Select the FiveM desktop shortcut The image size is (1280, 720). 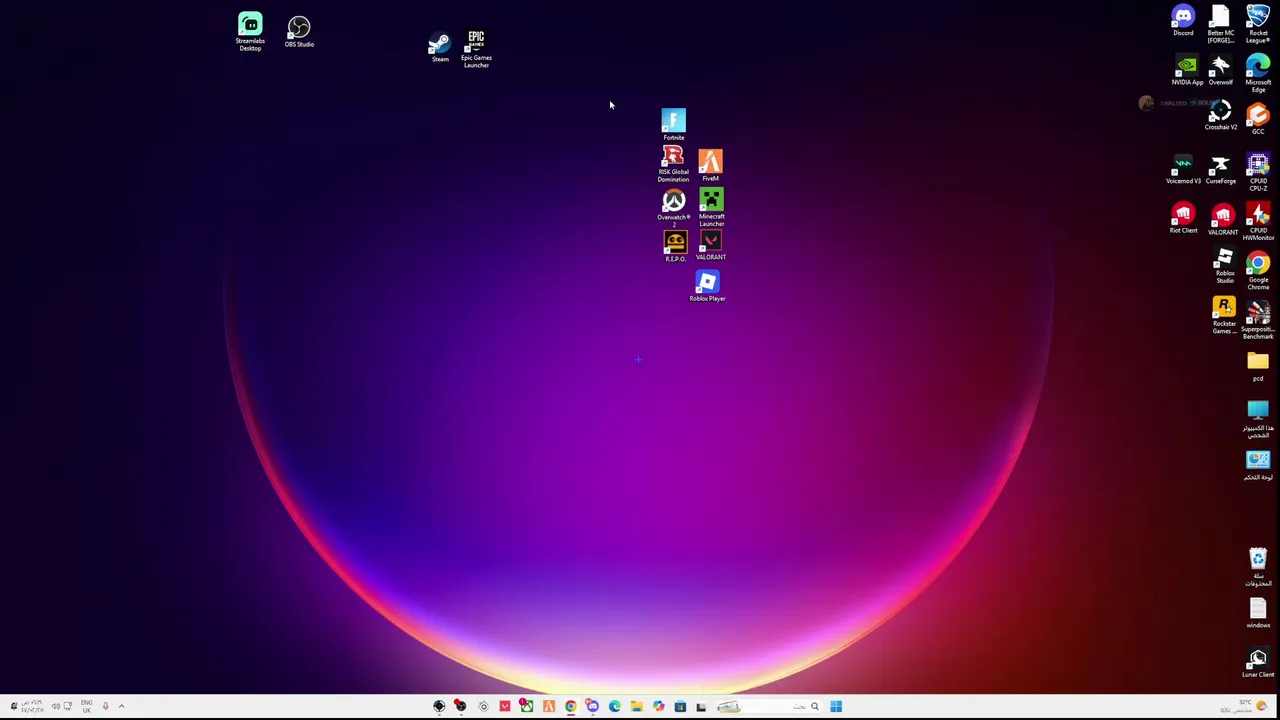710,166
